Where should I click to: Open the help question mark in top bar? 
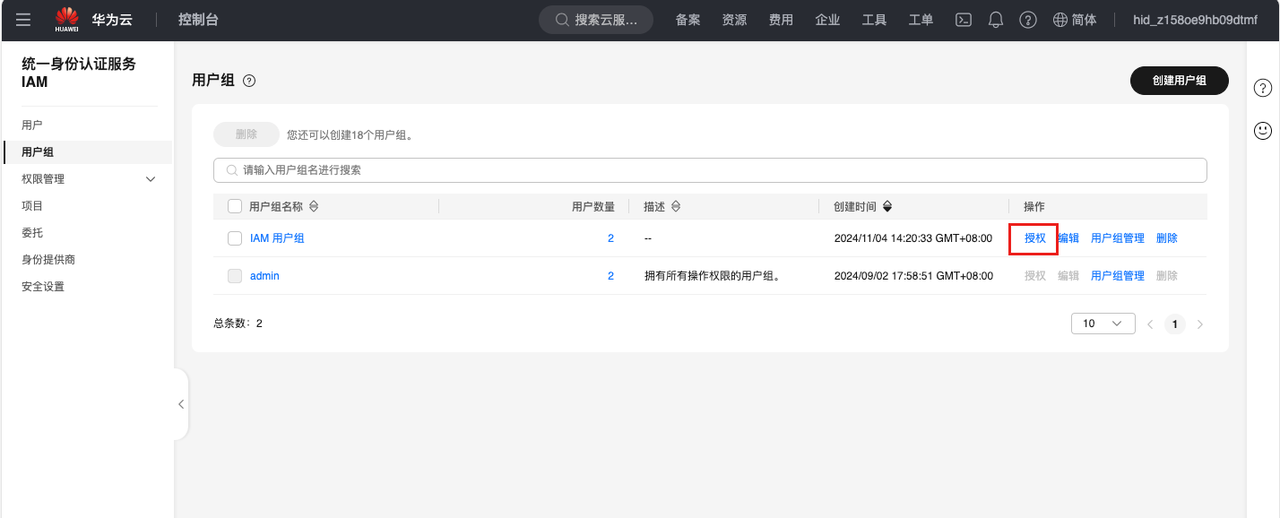tap(1027, 20)
